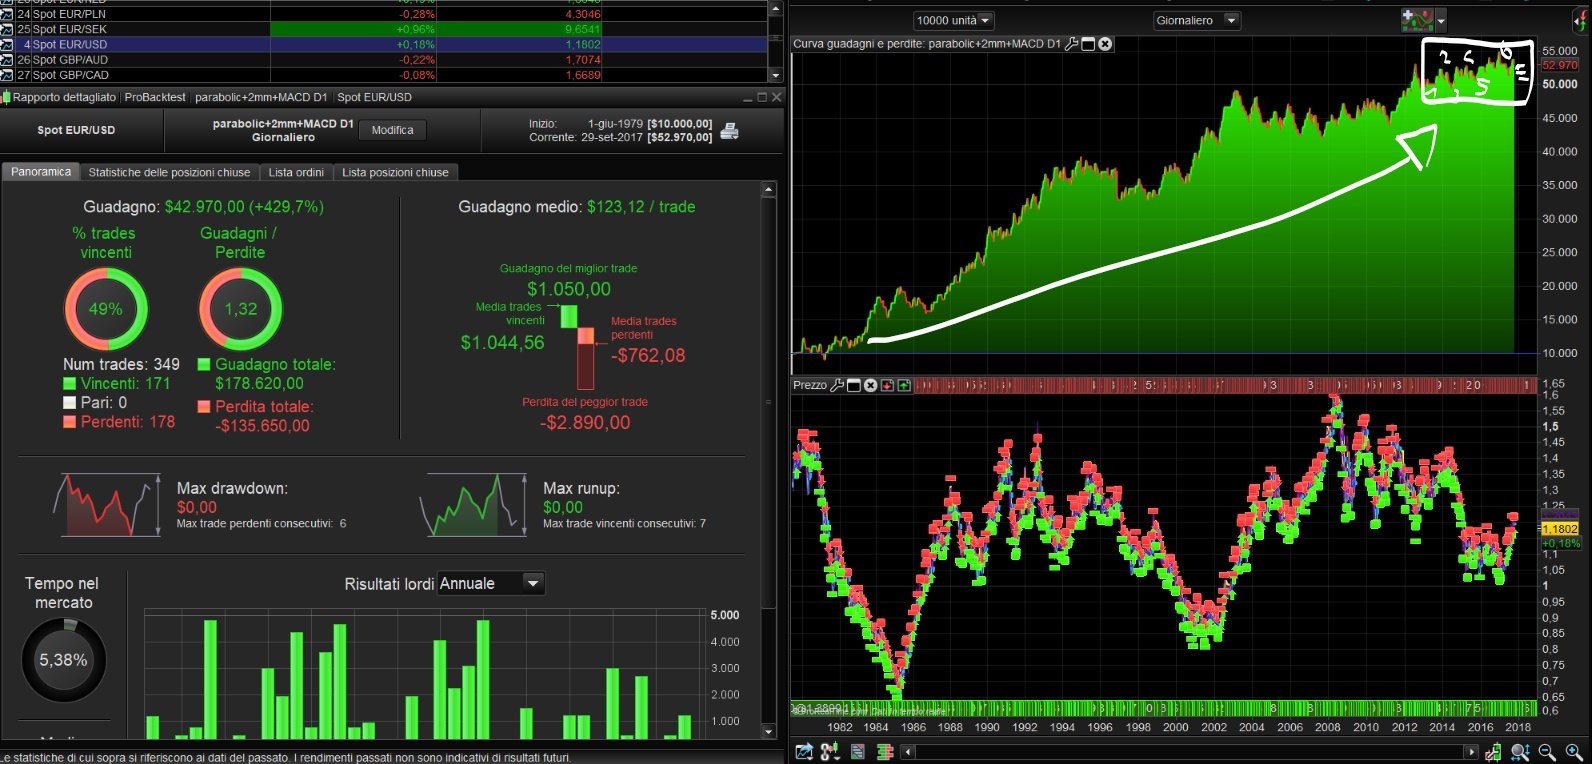
Task: Click the chart share icon in bottom toolbar
Action: tap(803, 752)
